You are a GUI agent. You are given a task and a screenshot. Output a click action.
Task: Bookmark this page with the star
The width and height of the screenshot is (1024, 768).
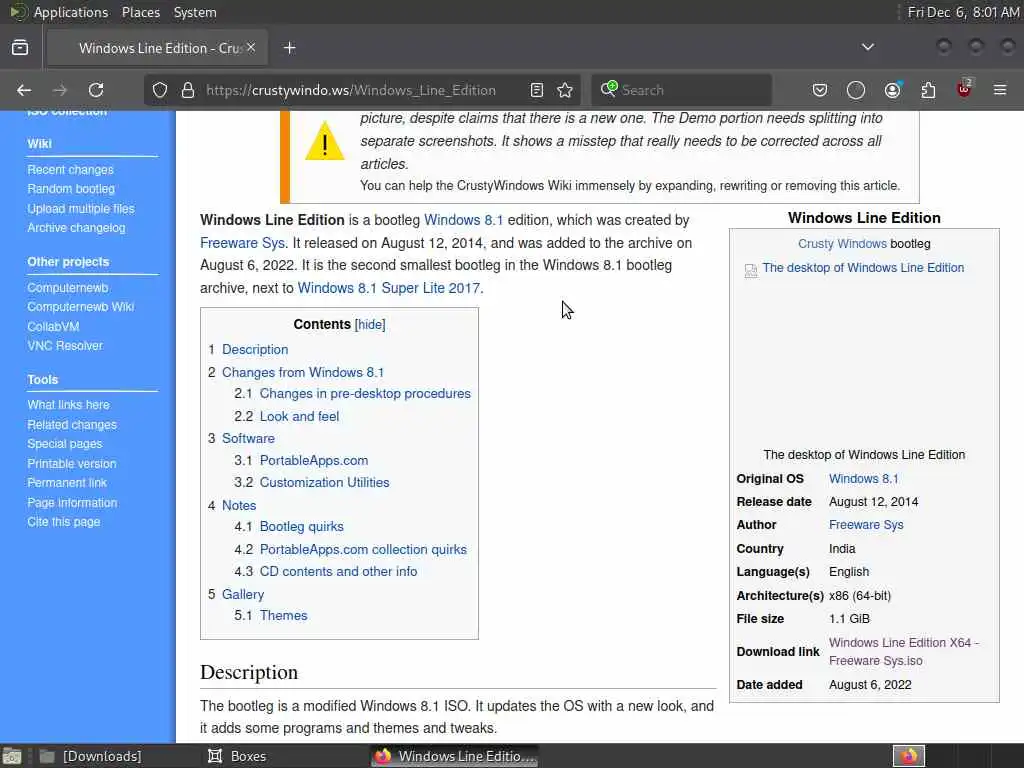coord(565,90)
